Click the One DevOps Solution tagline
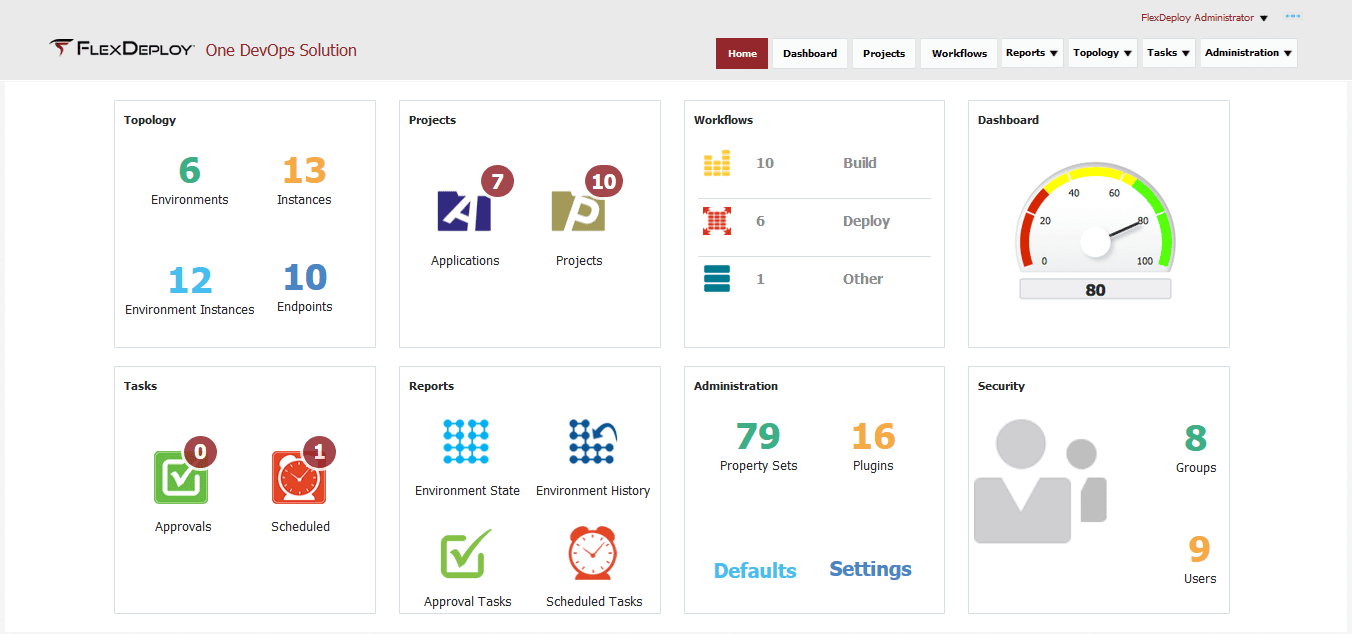Image resolution: width=1352 pixels, height=634 pixels. point(281,50)
